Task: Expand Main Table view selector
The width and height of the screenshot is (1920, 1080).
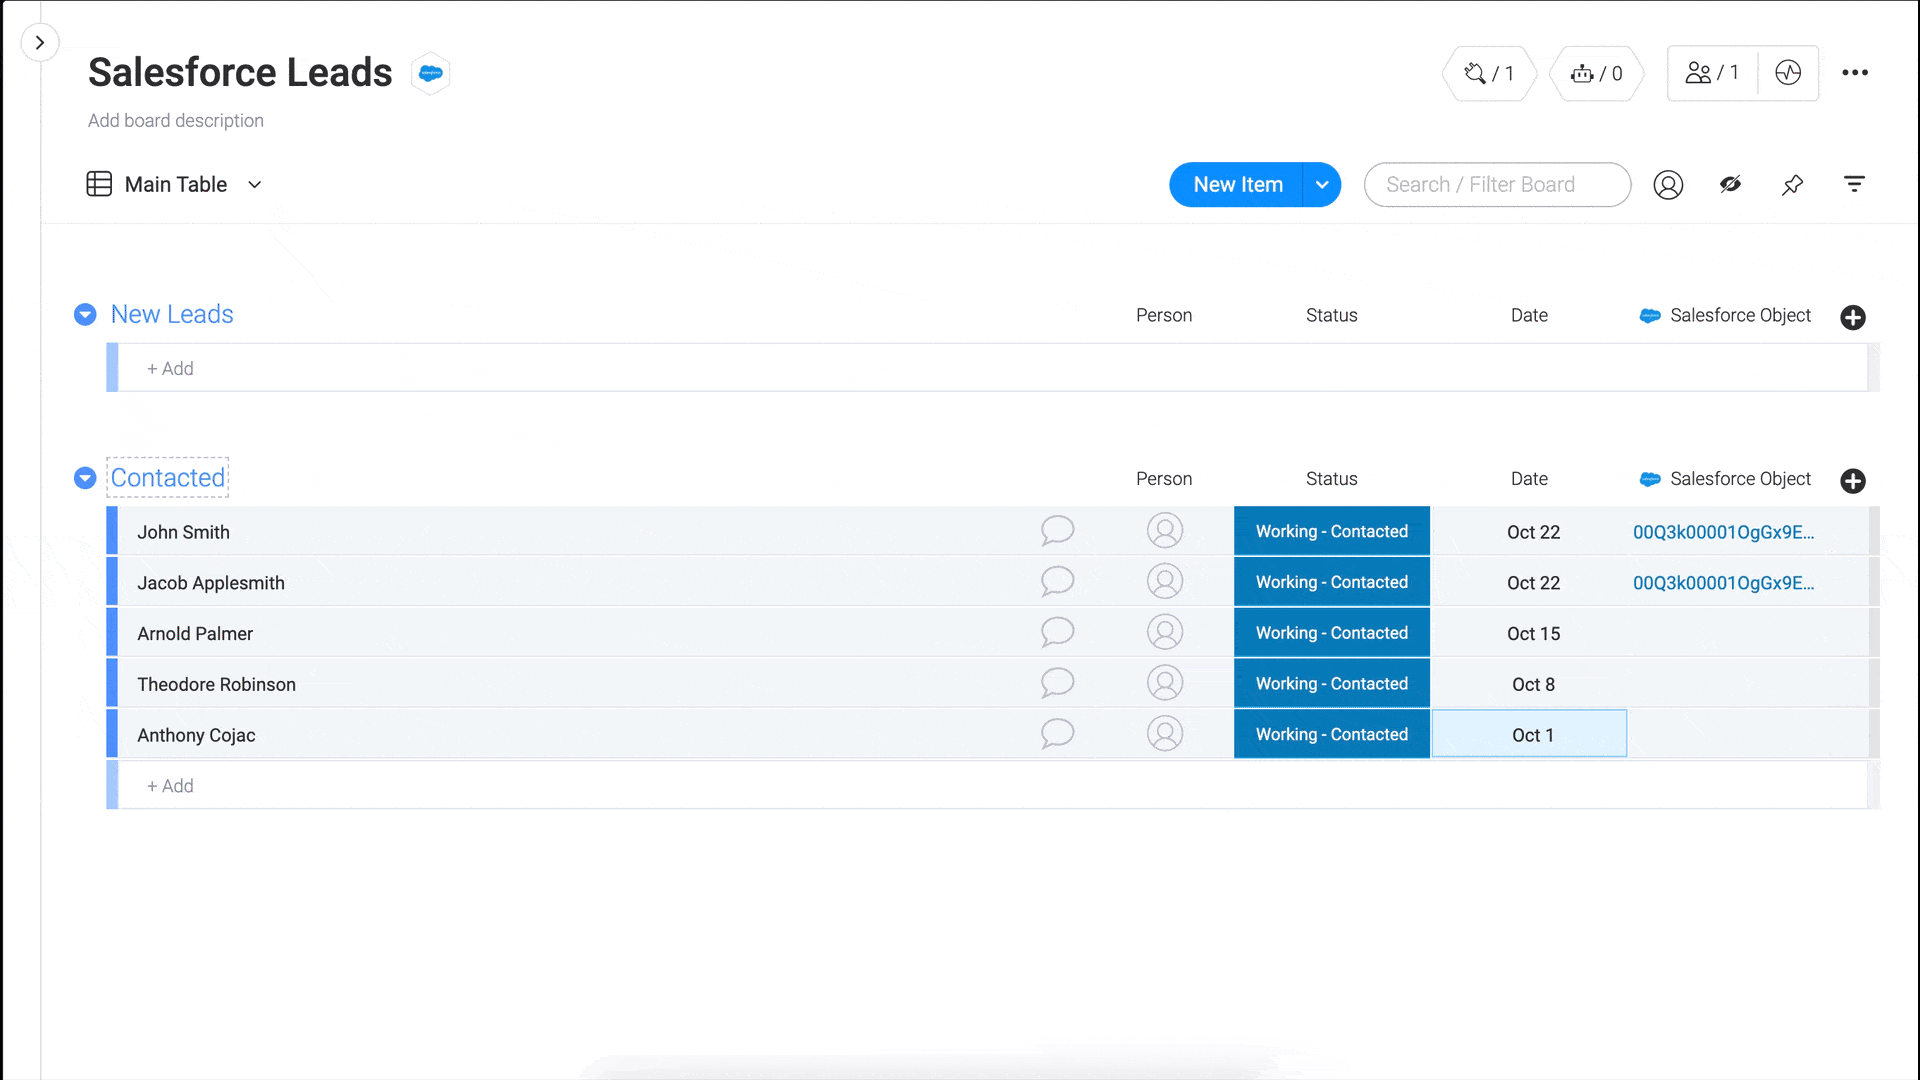Action: point(255,183)
